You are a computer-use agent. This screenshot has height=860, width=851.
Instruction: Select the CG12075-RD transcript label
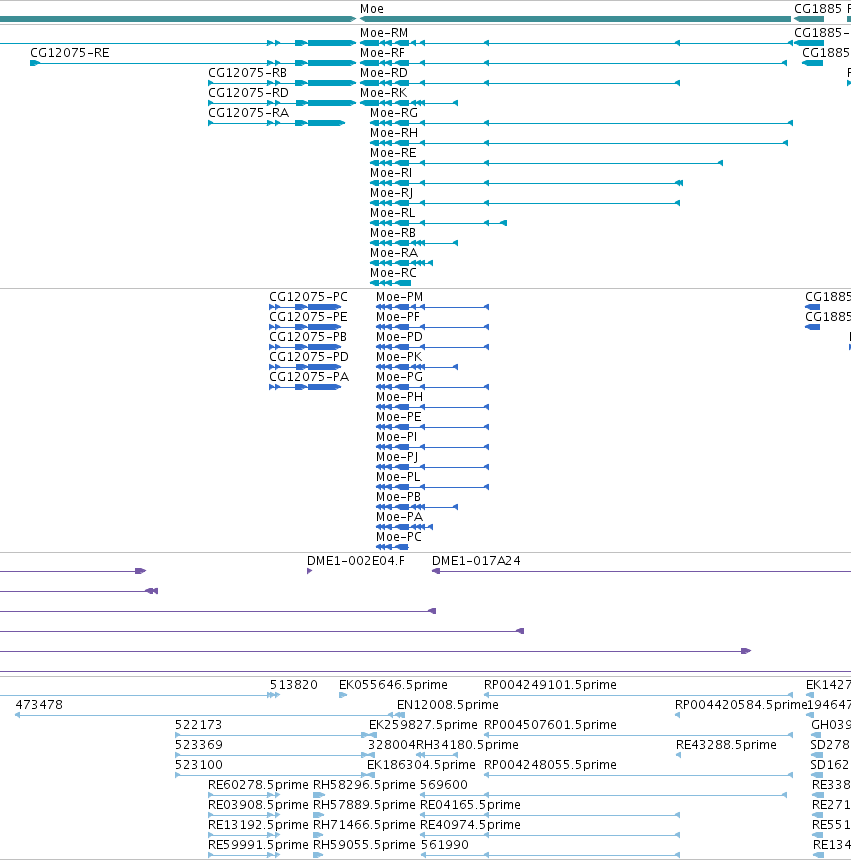coord(248,93)
